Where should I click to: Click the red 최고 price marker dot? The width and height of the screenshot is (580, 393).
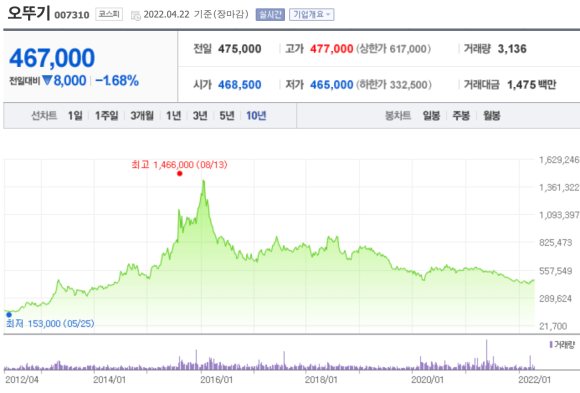(180, 174)
